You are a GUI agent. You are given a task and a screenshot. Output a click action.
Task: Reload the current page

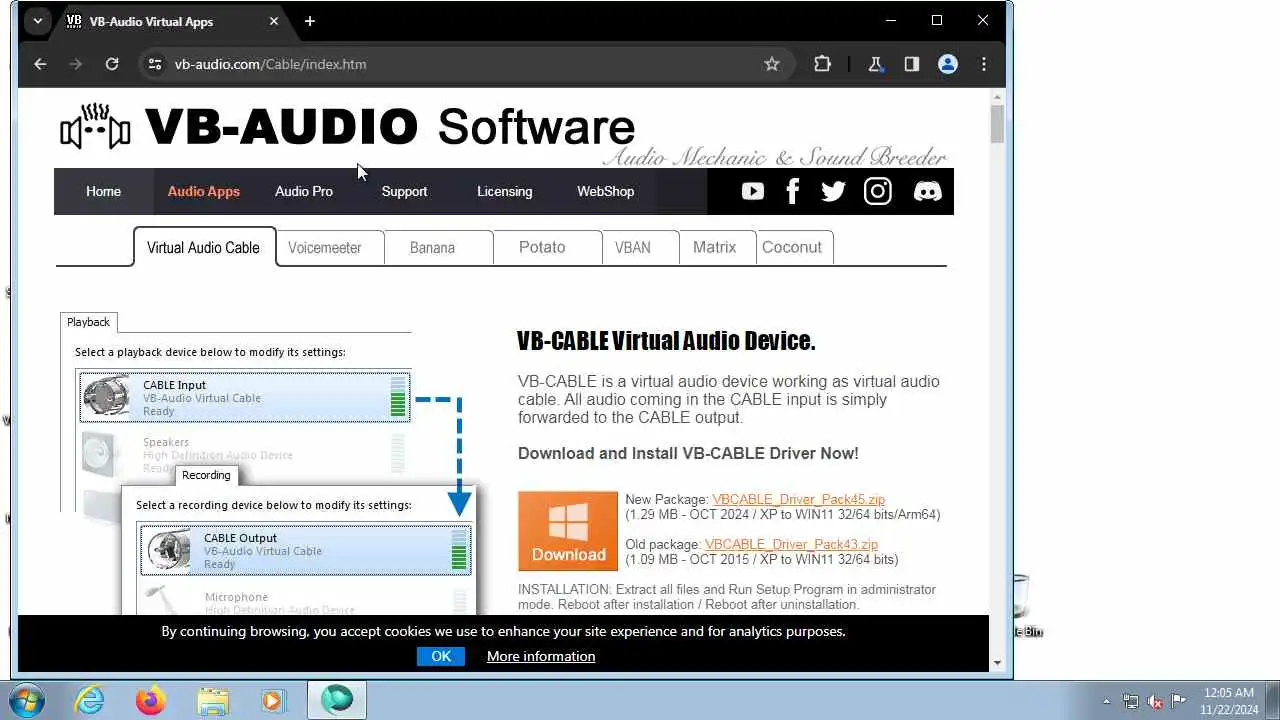(x=112, y=64)
